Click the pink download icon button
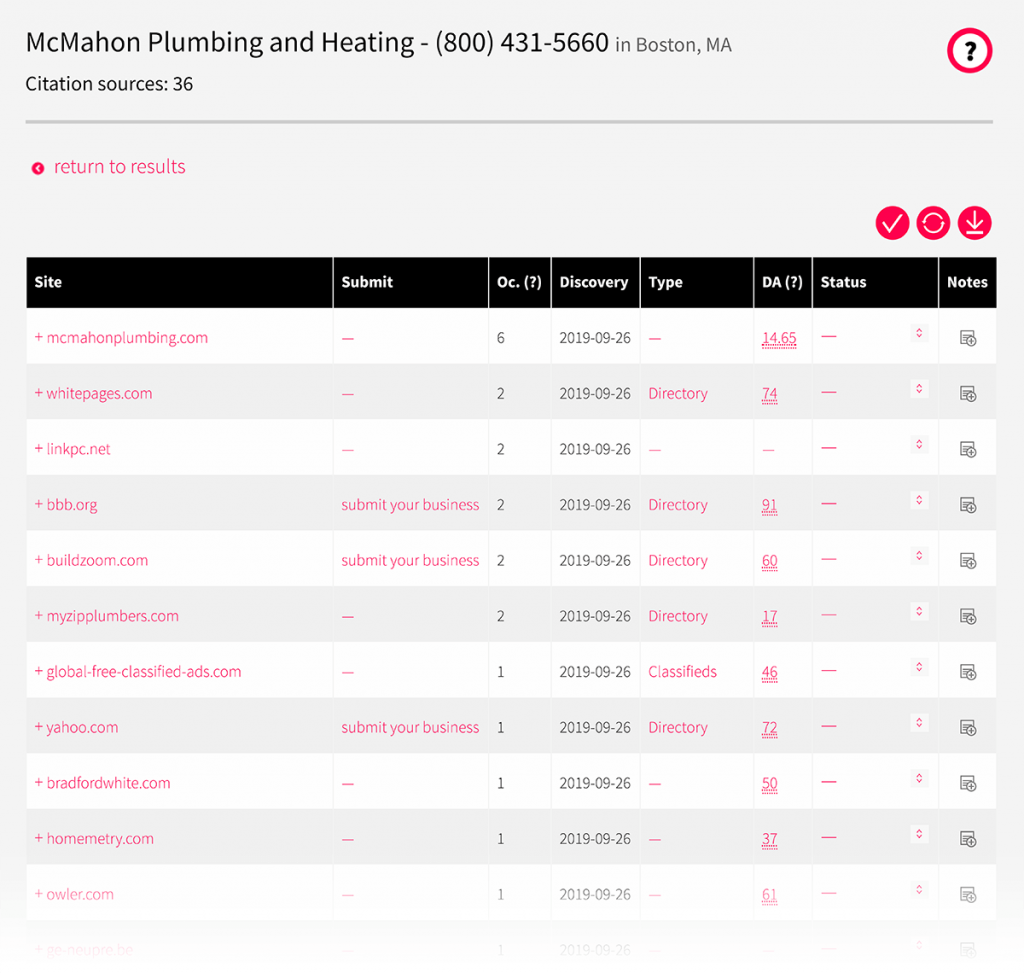The width and height of the screenshot is (1024, 973). coord(974,223)
